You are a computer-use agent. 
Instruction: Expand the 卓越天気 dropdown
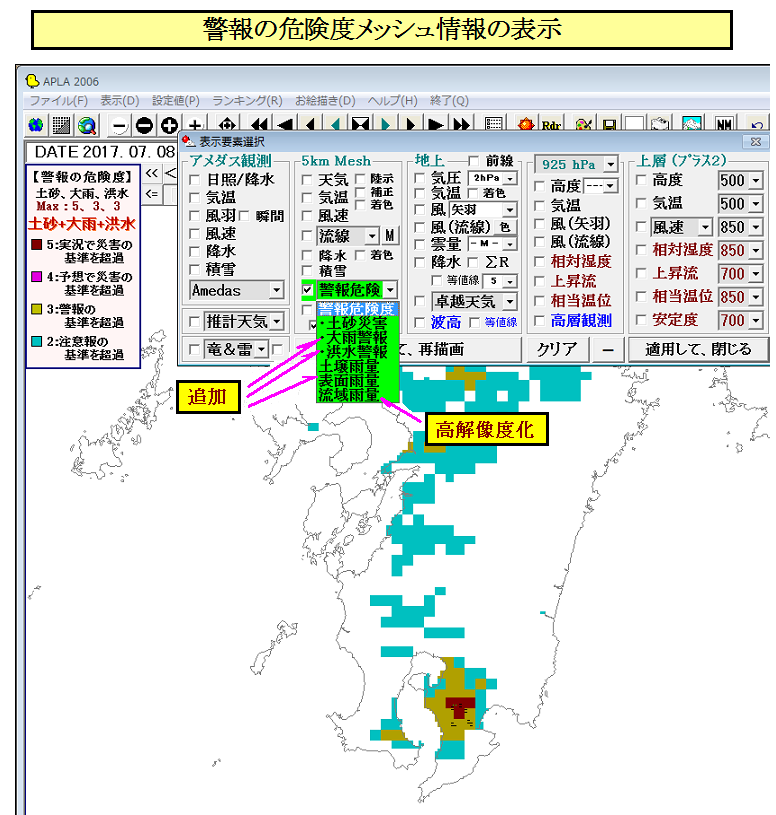click(510, 301)
